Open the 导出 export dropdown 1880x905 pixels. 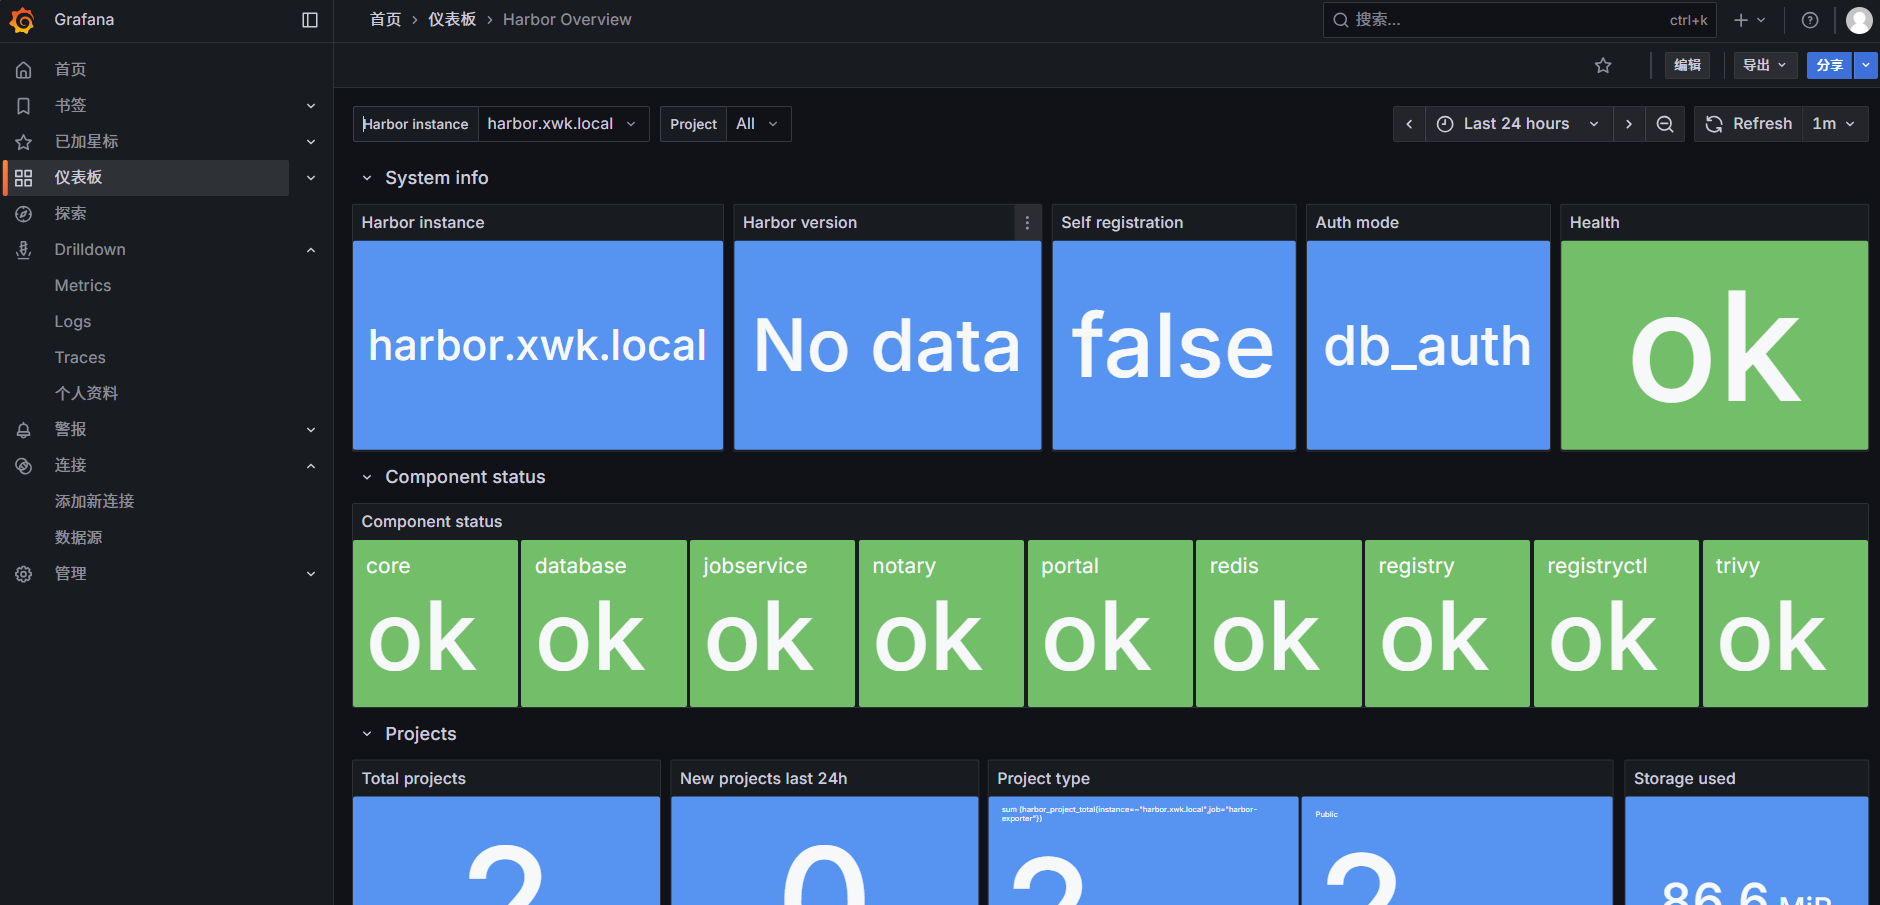[1765, 66]
